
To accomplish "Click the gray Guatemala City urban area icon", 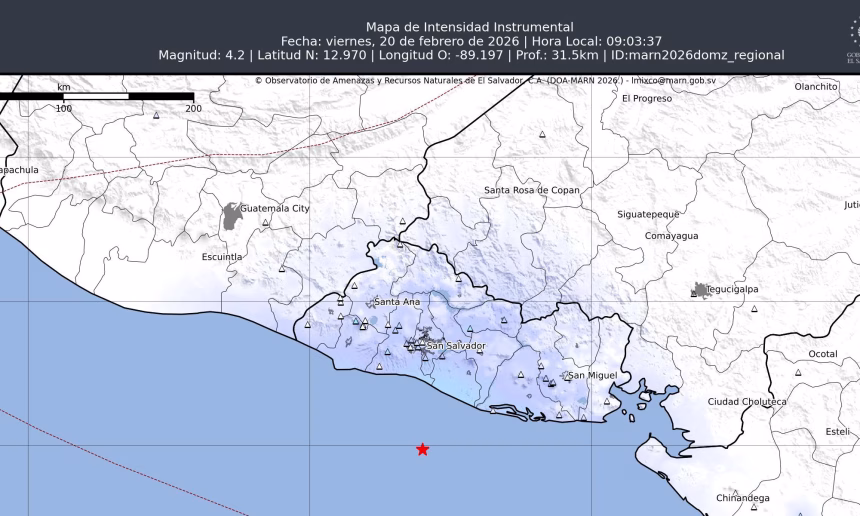I will (x=232, y=216).
